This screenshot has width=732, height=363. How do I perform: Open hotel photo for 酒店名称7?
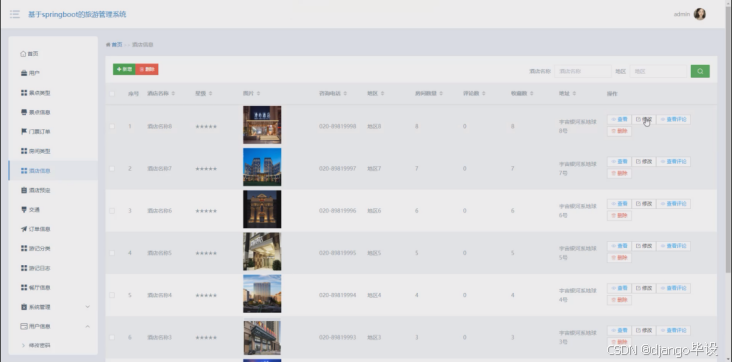point(262,167)
